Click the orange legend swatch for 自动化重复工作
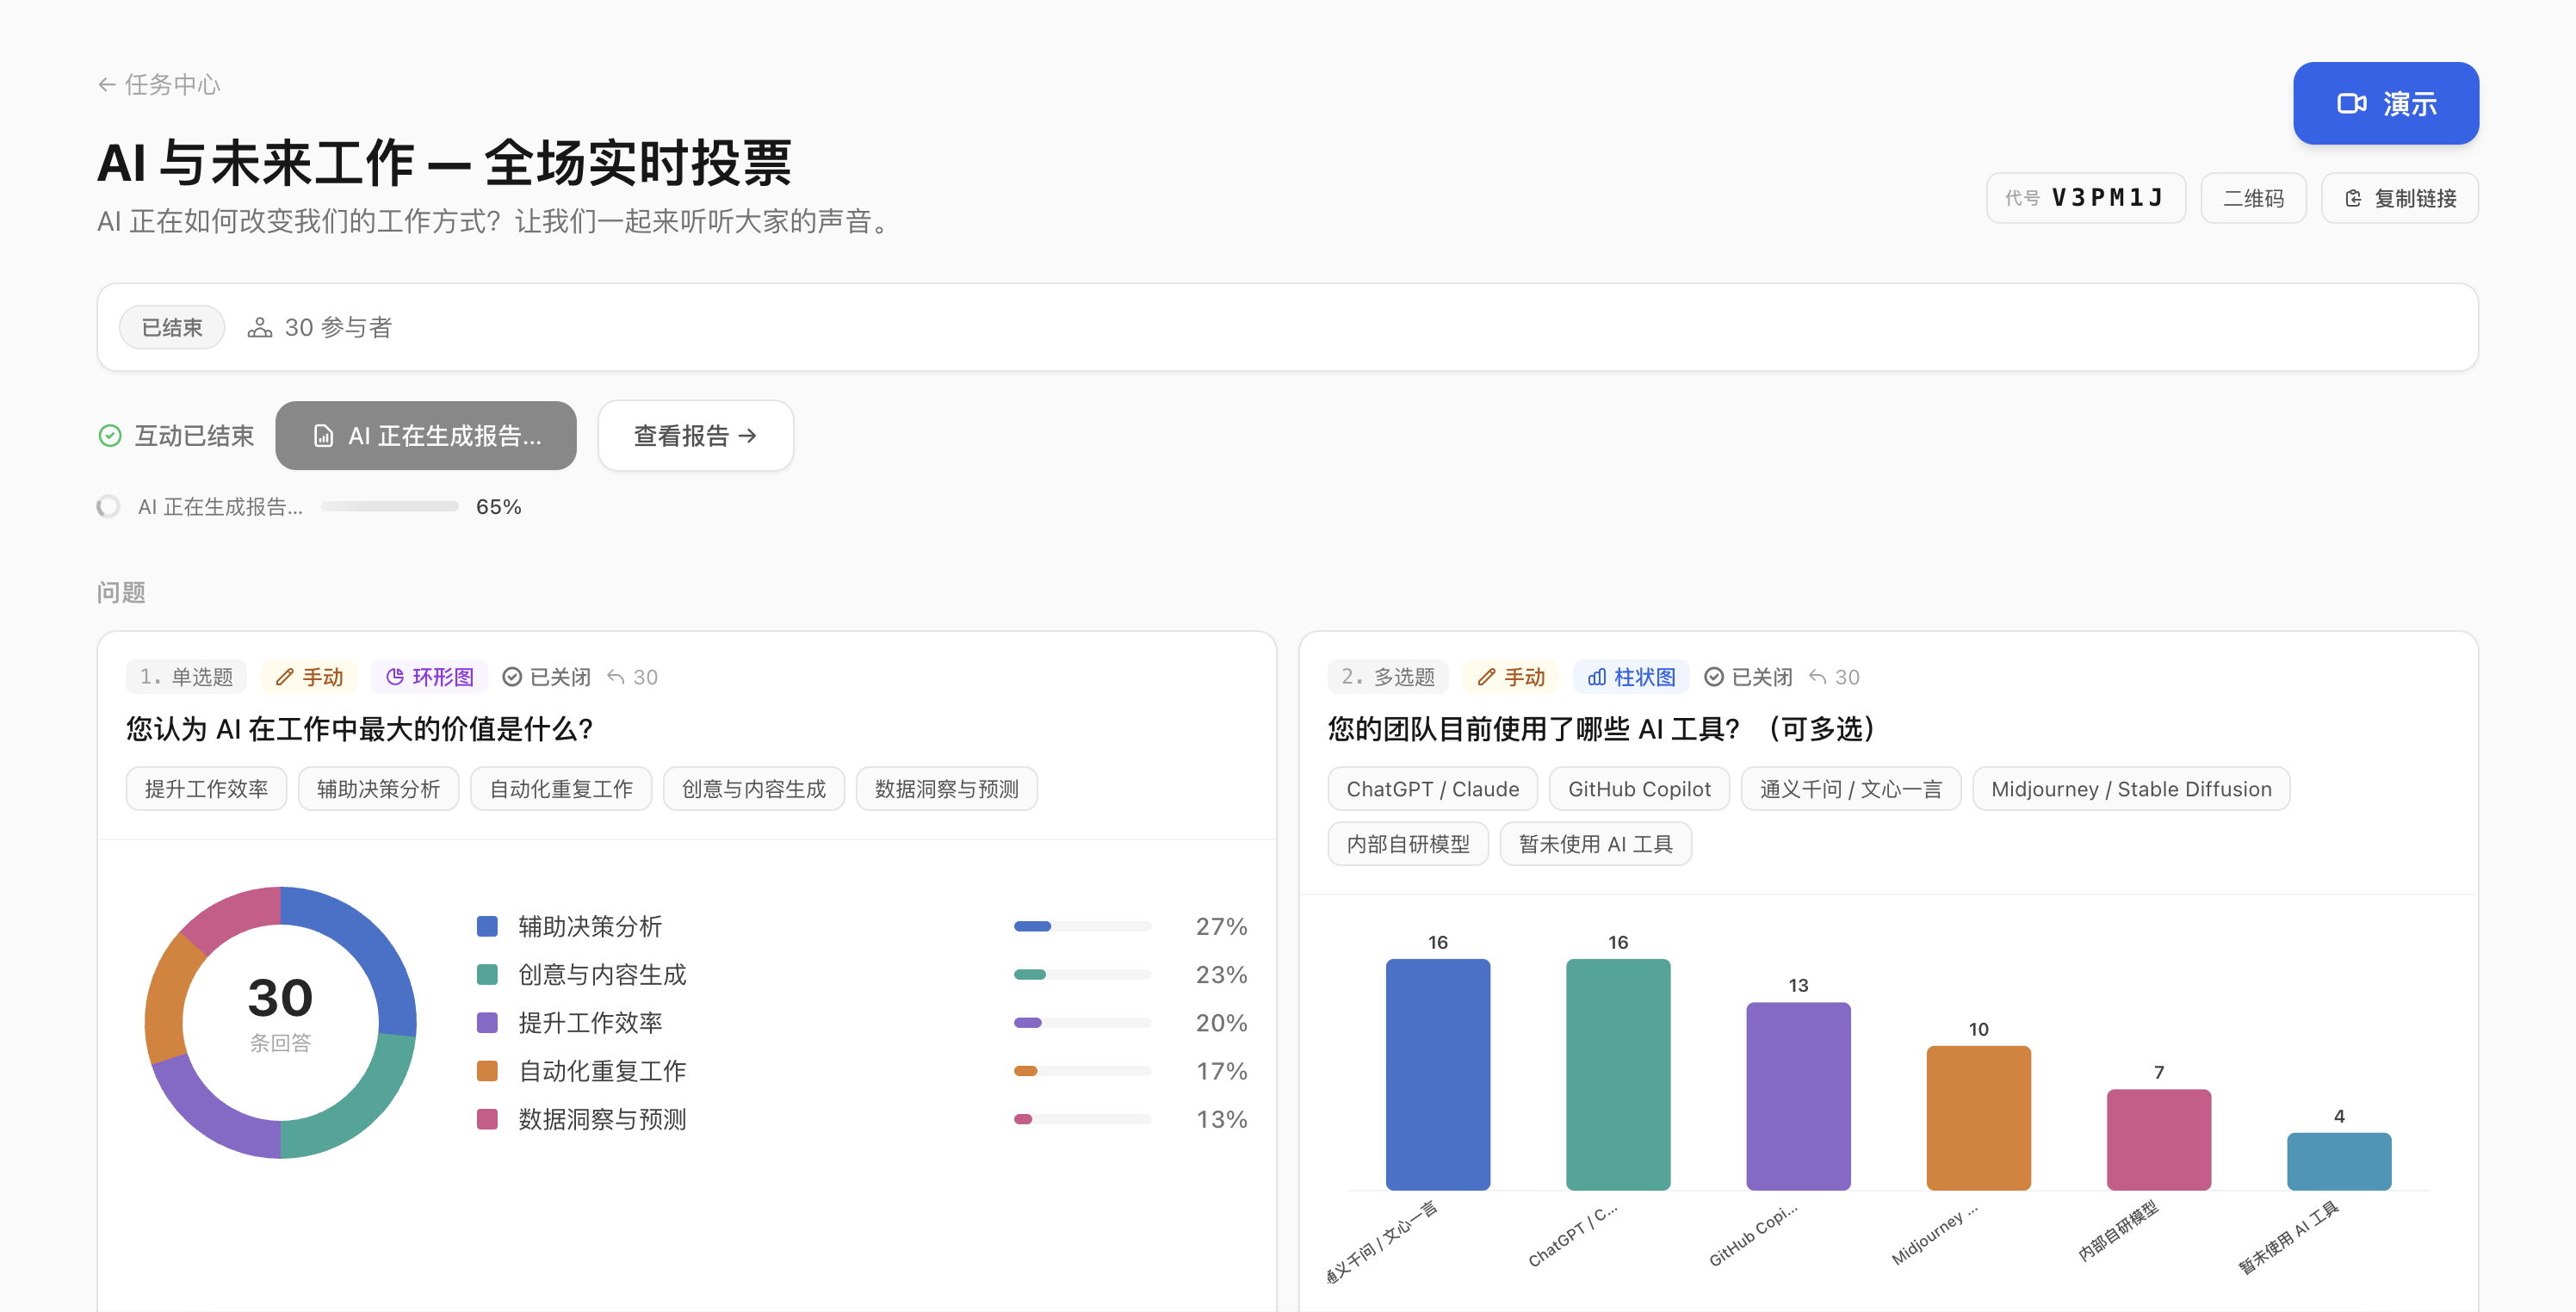The image size is (2576, 1312). coord(488,1071)
